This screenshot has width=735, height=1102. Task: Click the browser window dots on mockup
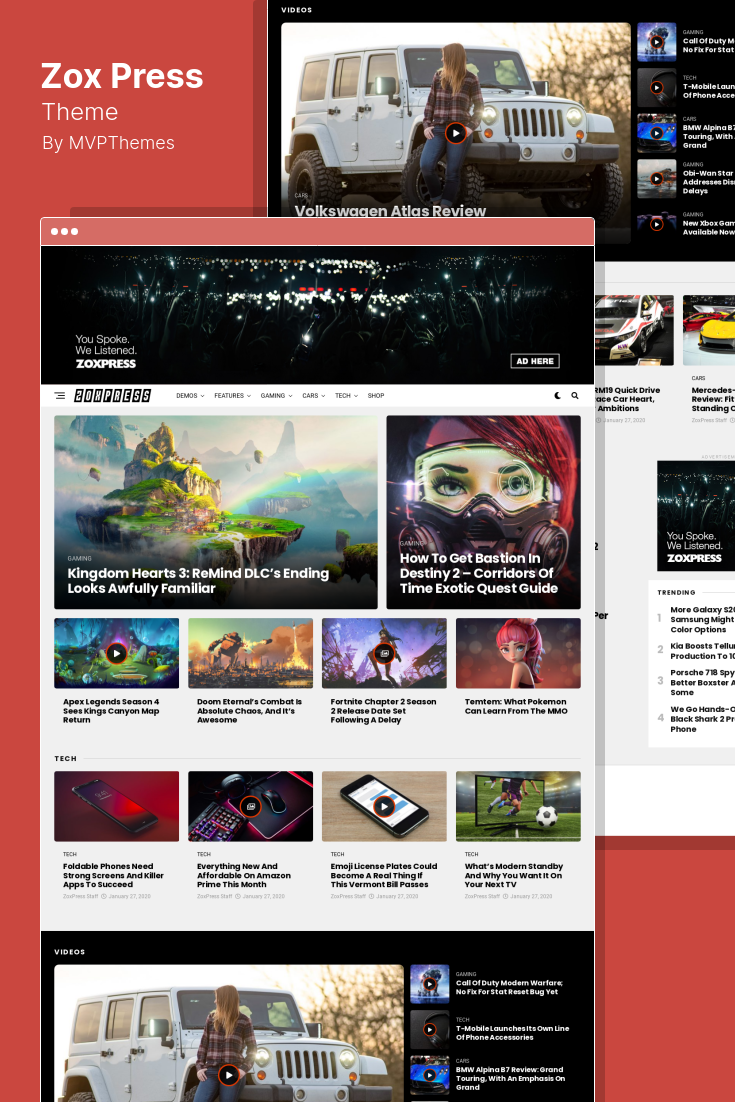(65, 231)
